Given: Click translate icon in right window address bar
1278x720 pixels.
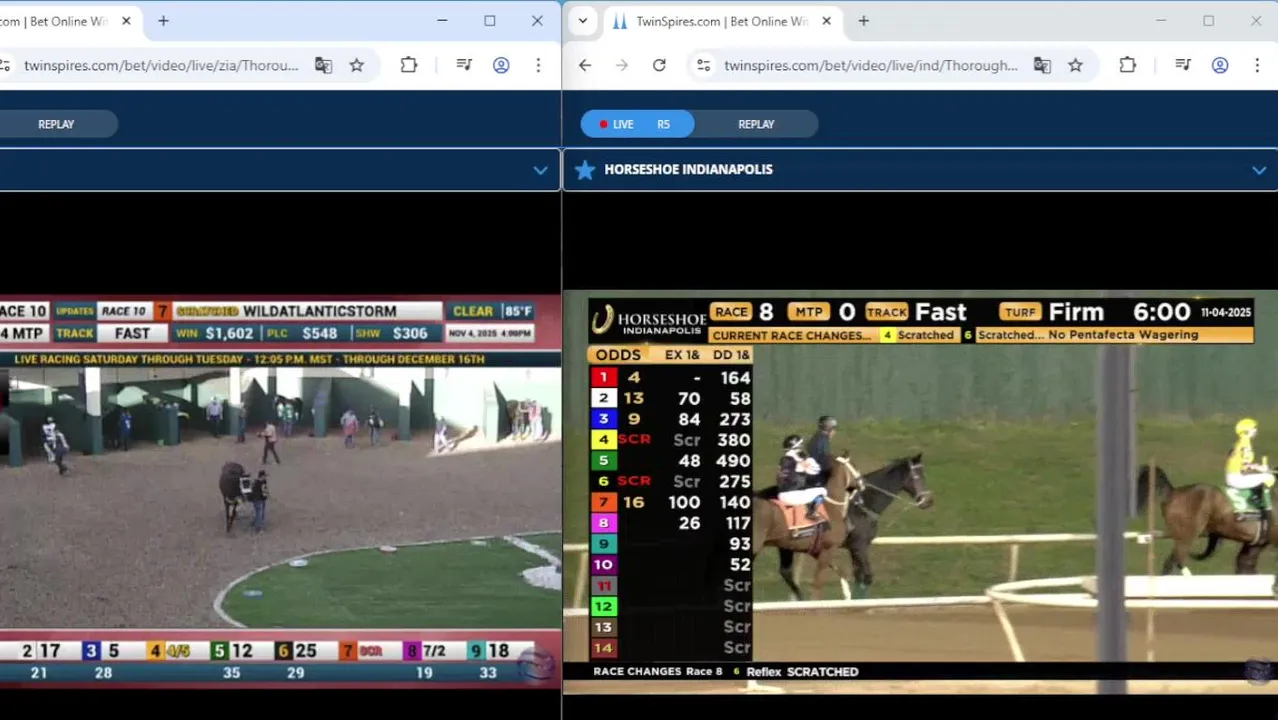Looking at the screenshot, I should (x=1042, y=65).
